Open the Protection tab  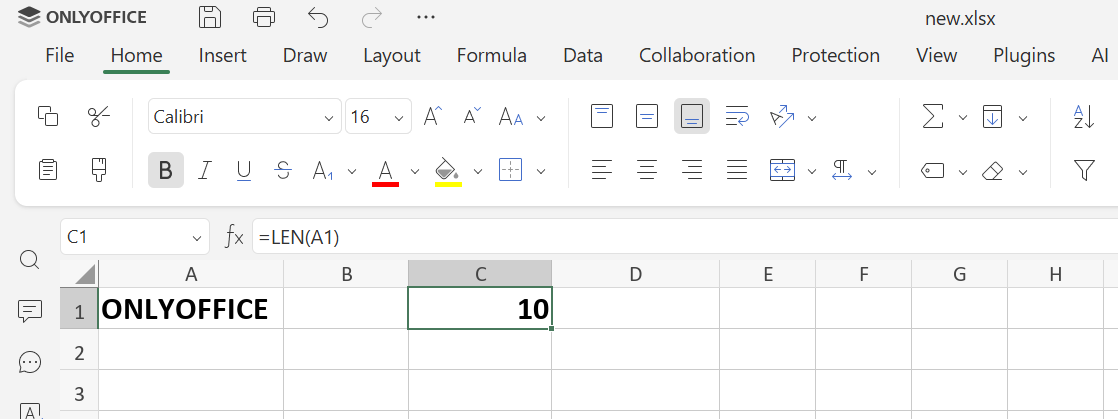(836, 56)
